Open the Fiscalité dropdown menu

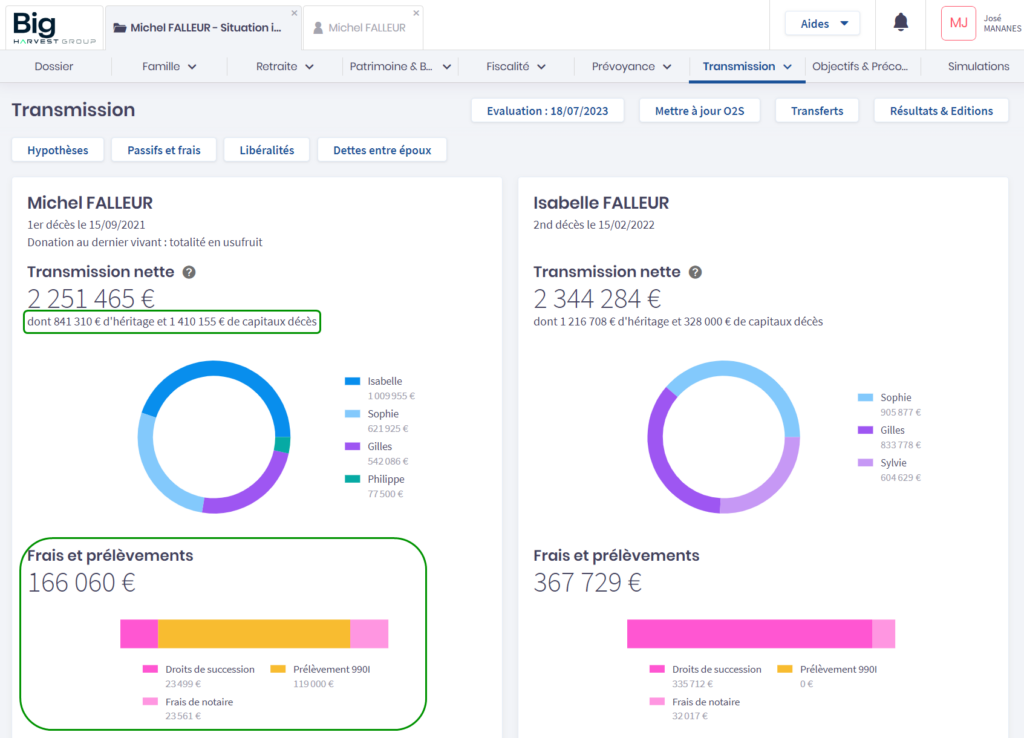[516, 67]
